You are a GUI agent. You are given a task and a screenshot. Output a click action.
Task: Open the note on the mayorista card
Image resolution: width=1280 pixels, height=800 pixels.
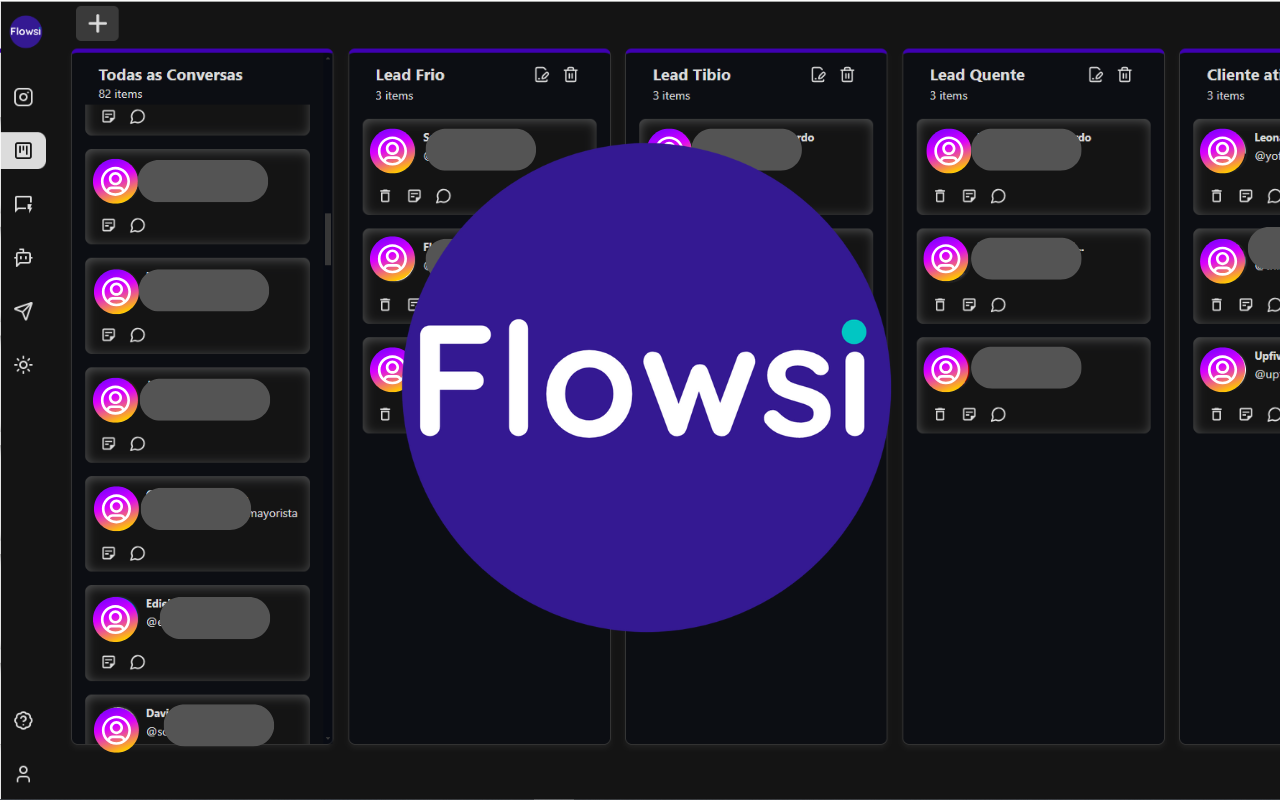(109, 553)
